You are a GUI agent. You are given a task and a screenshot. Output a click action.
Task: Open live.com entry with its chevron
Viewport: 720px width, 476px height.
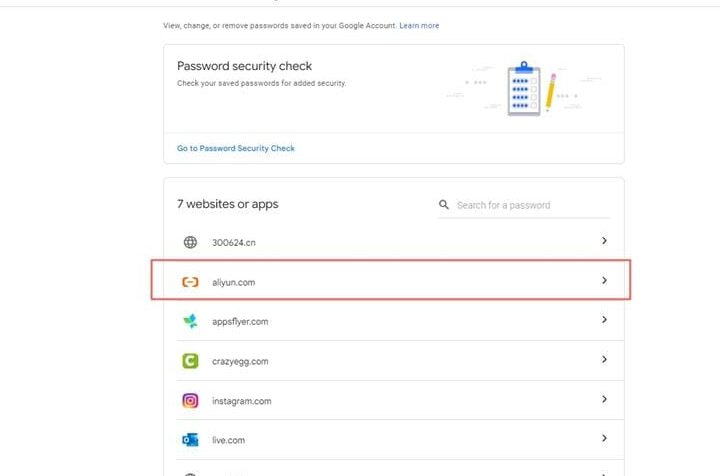(604, 438)
